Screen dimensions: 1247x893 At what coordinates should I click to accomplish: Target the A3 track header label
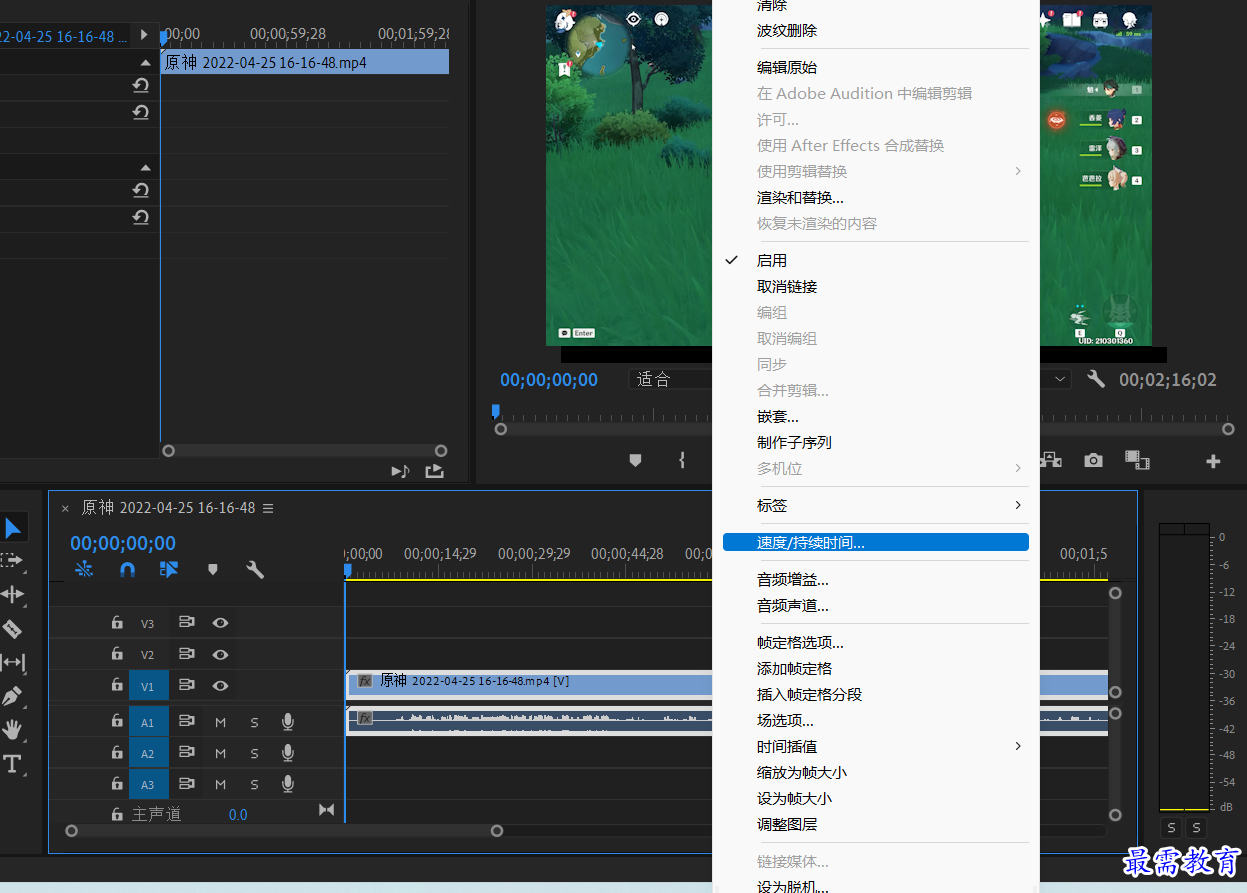148,785
